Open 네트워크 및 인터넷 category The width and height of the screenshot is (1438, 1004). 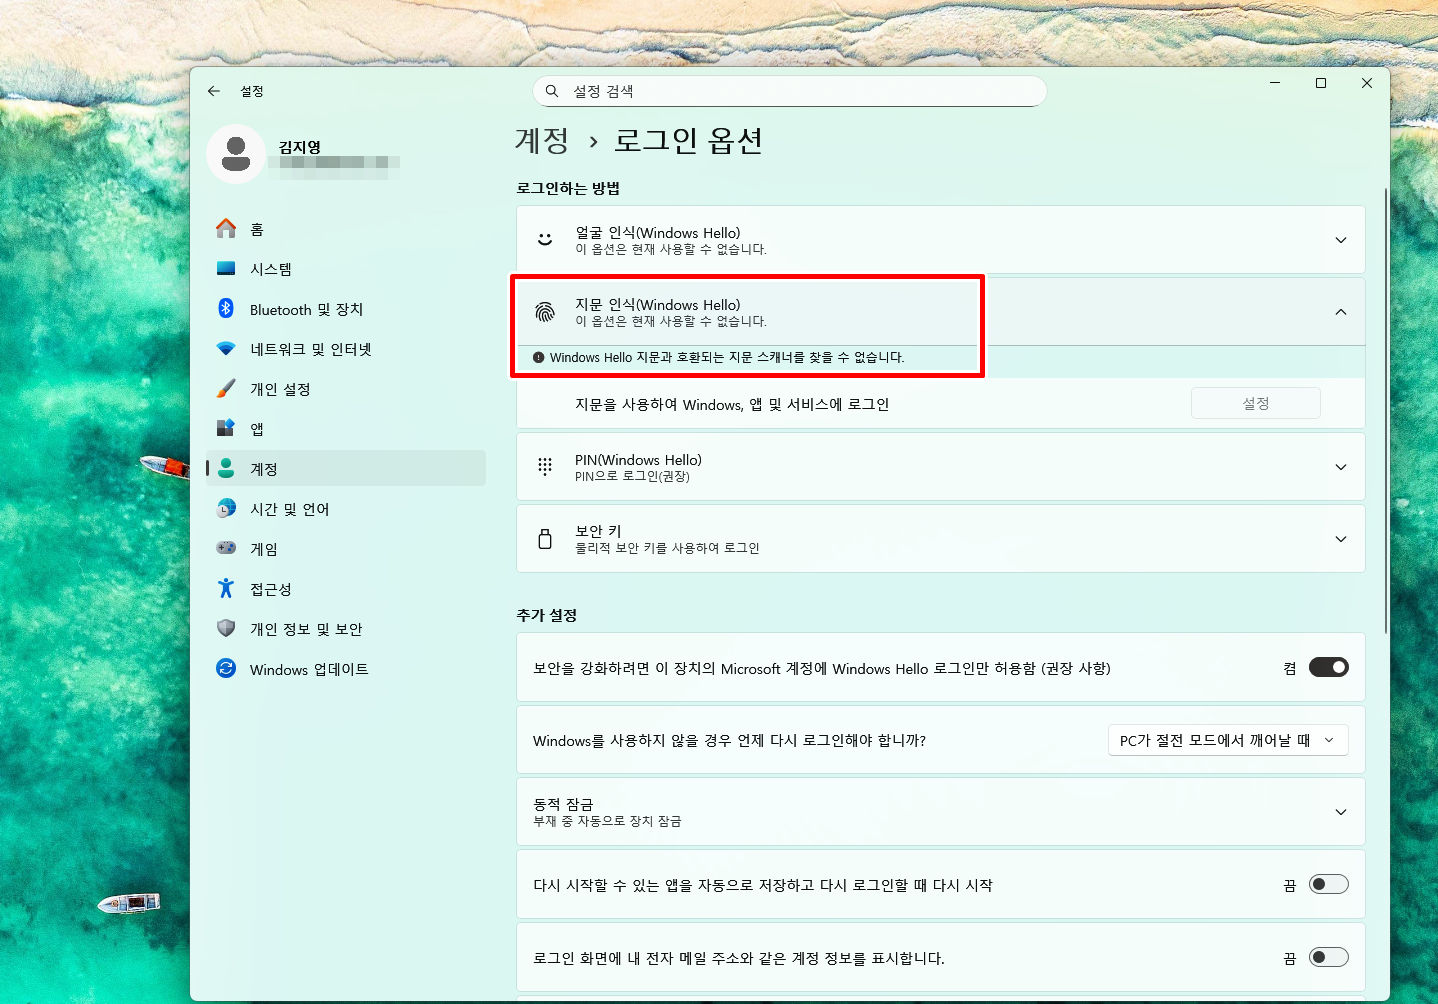tap(346, 349)
